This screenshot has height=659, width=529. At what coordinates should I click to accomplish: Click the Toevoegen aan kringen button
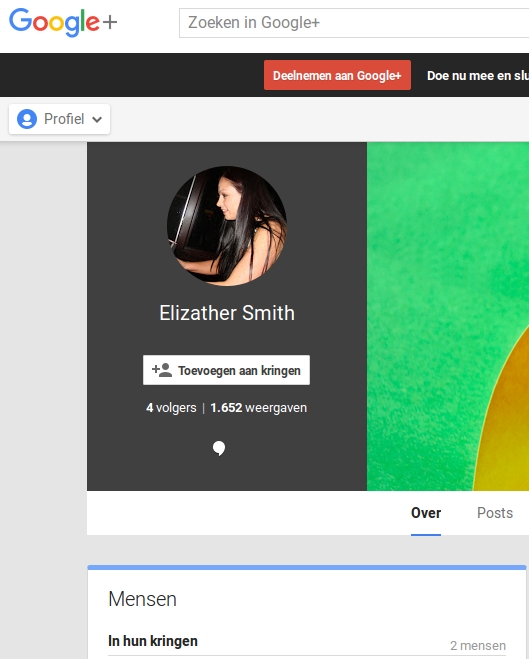point(226,370)
